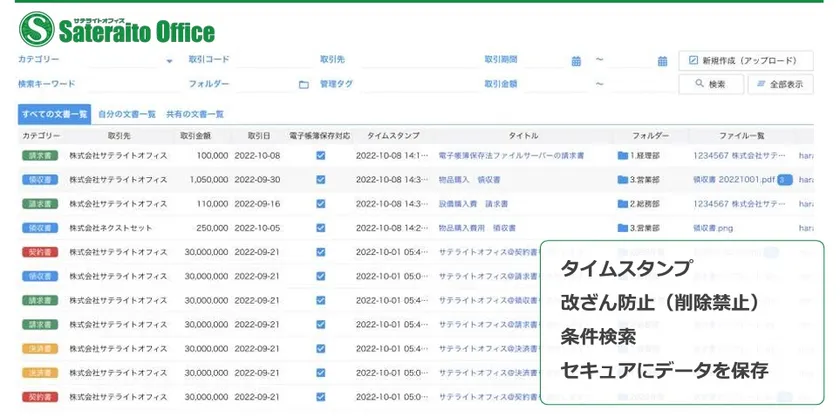Switch to the 自分の文書一覧 tab
Screen dimensions: 840x418
tap(127, 114)
